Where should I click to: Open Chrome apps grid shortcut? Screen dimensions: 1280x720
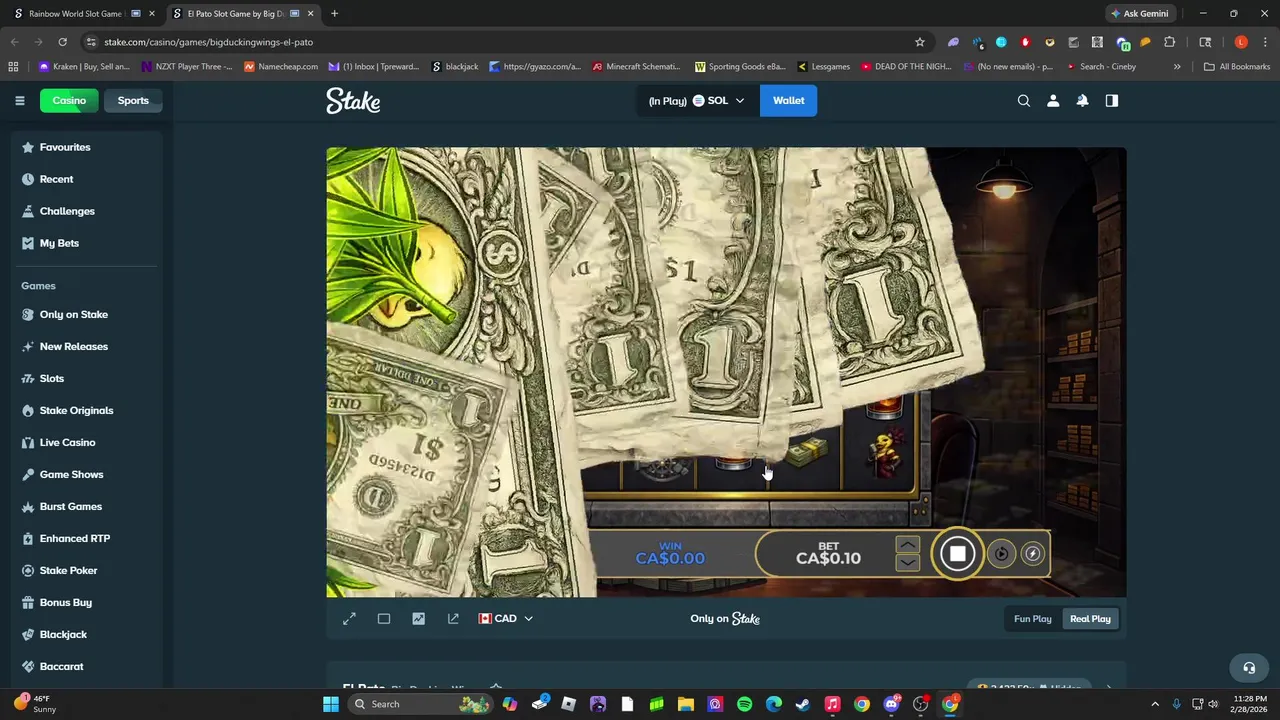tap(13, 67)
